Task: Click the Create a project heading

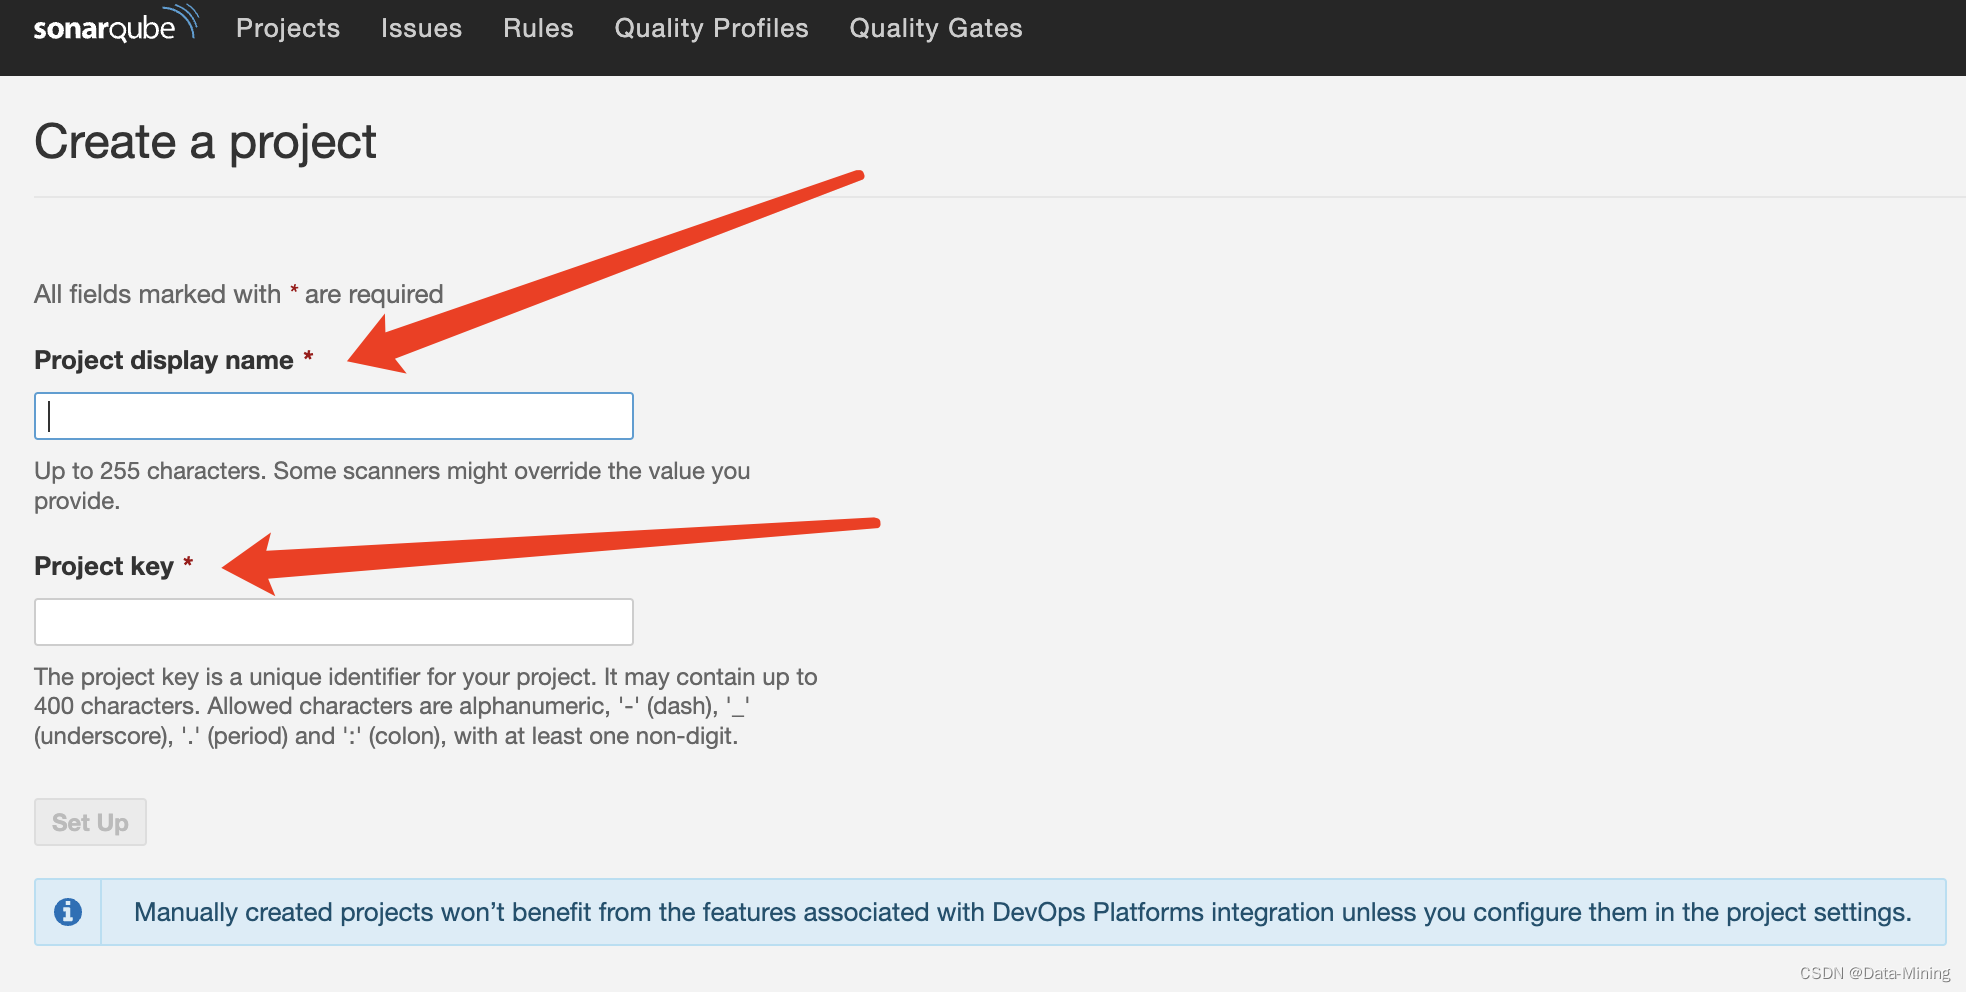Action: pos(205,142)
